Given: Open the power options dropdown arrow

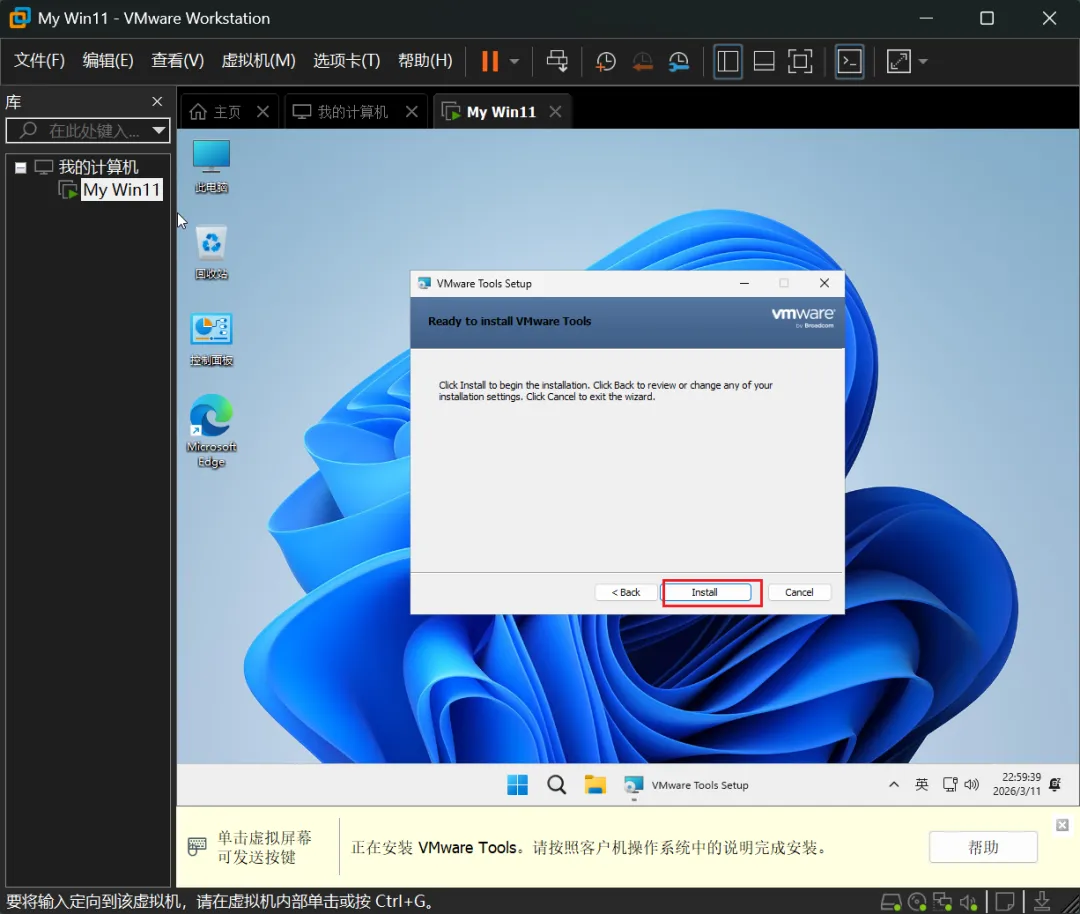Looking at the screenshot, I should [x=515, y=61].
